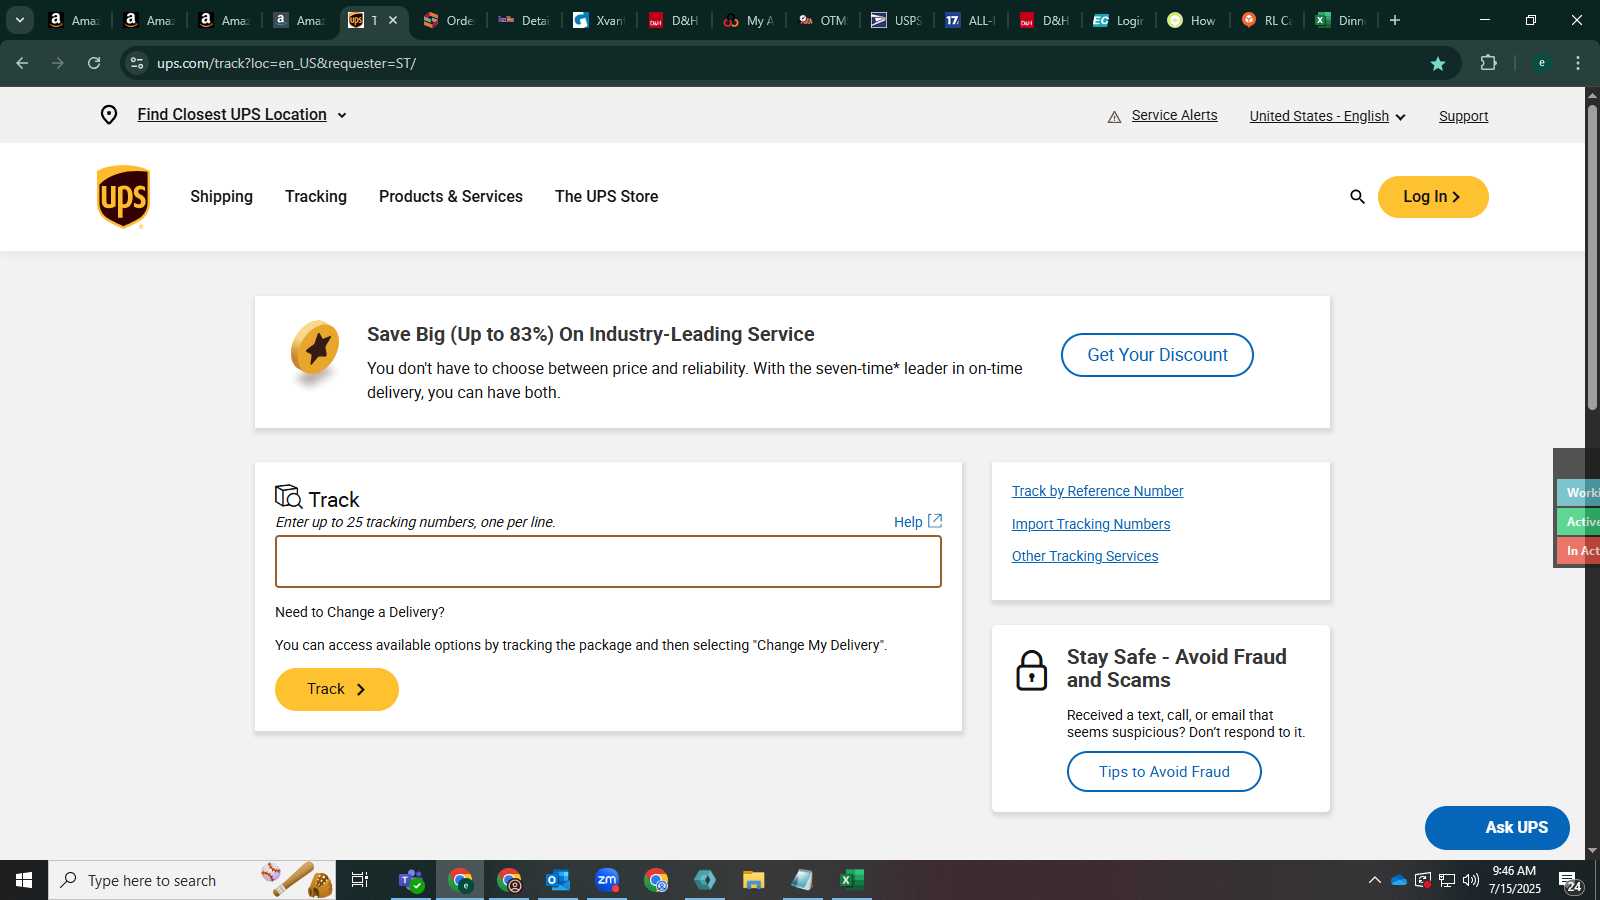Open United States - English language dropdown

(x=1327, y=116)
